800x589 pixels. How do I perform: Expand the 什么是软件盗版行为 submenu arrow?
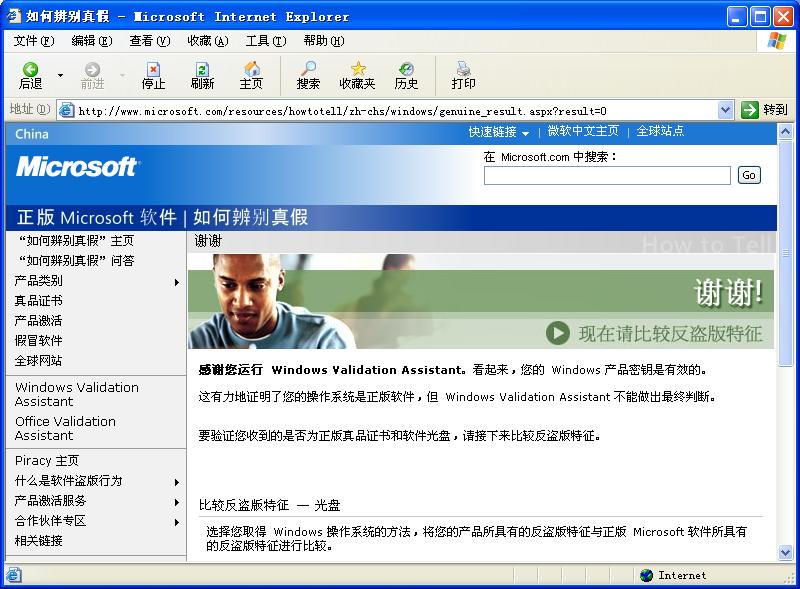177,482
